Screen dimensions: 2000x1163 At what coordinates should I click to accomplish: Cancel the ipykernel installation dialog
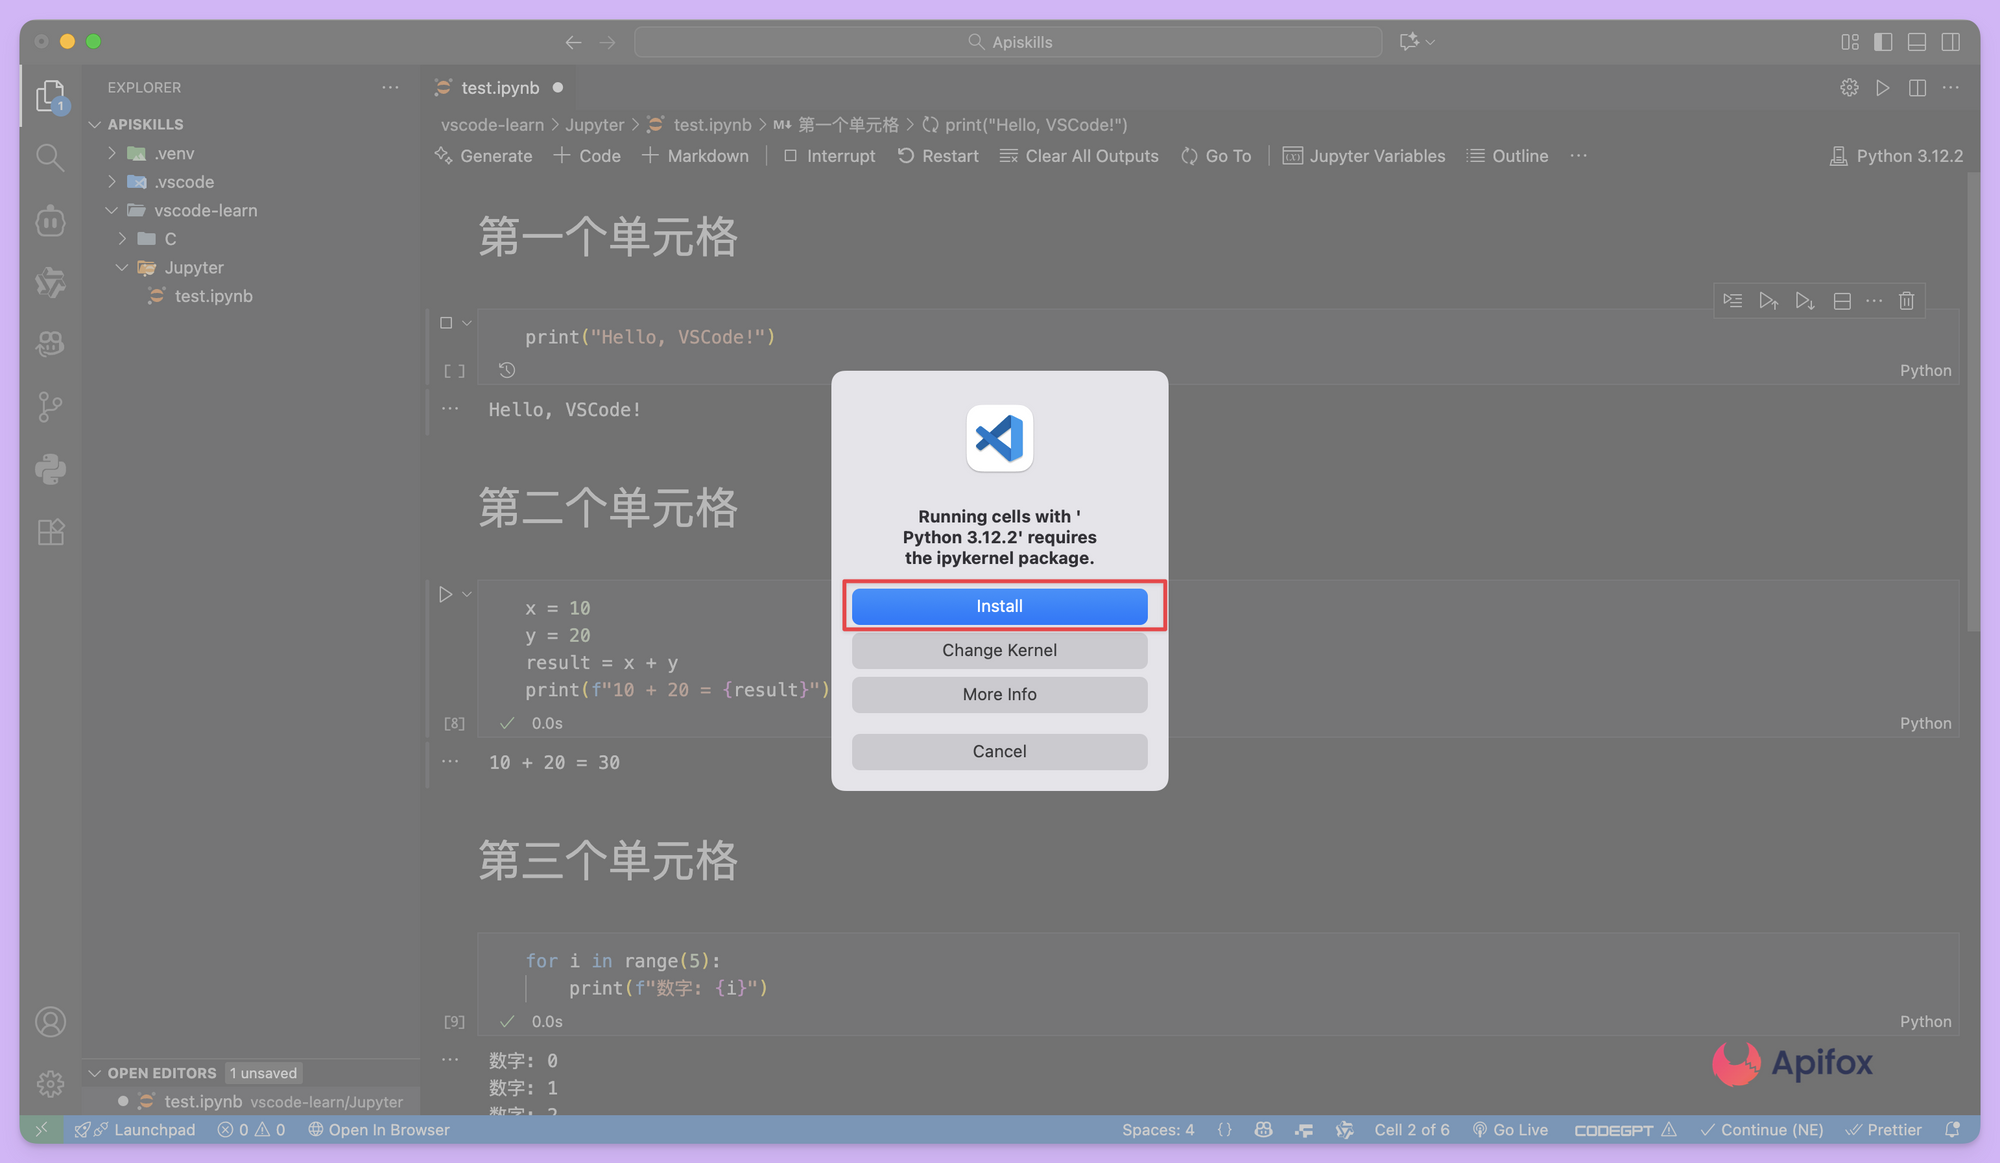999,751
